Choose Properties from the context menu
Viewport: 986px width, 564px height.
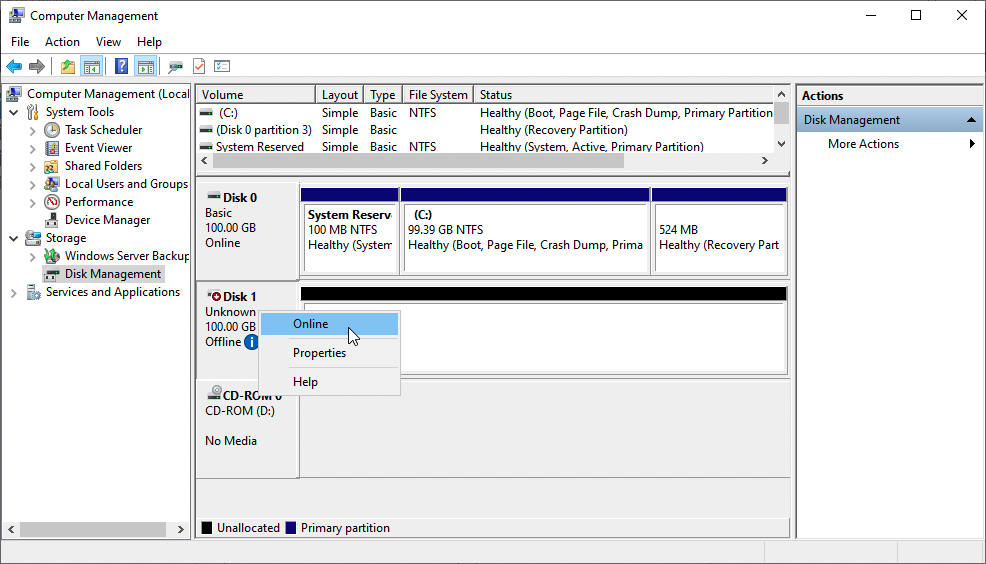[x=329, y=353]
